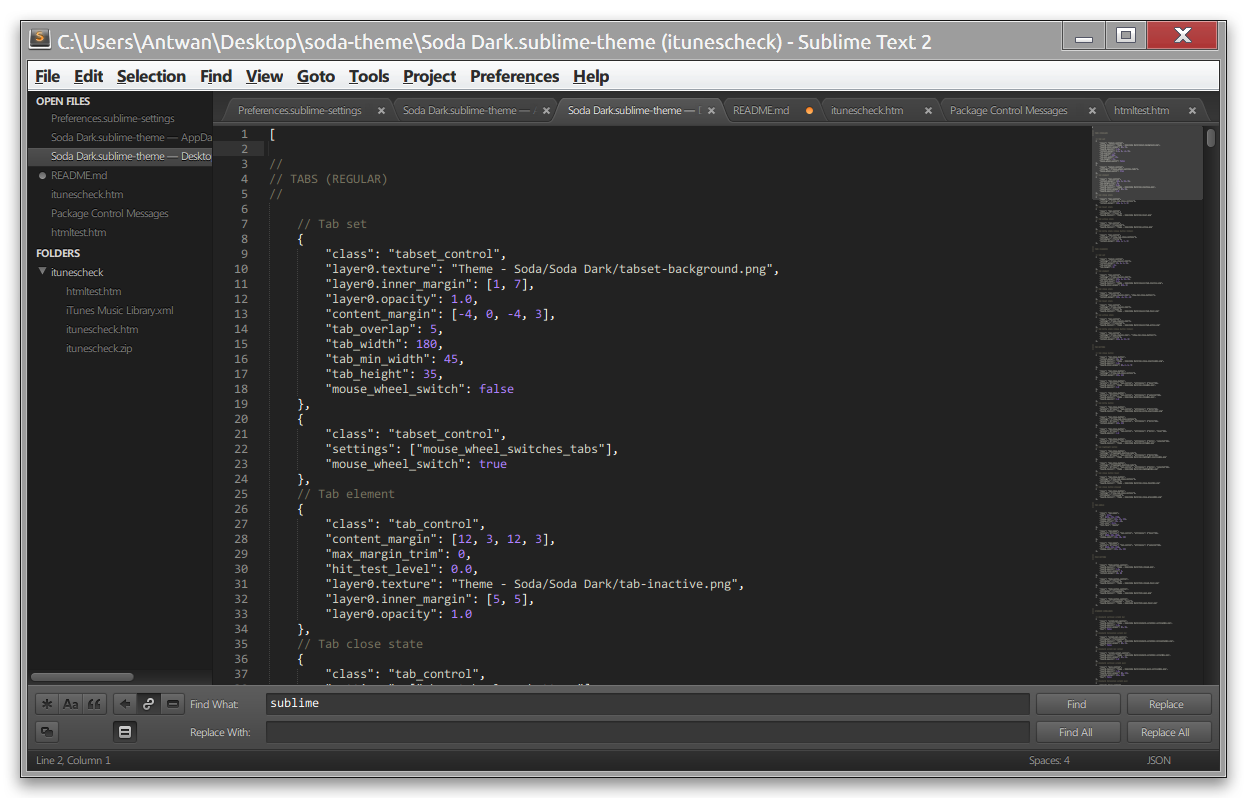Image resolution: width=1247 pixels, height=798 pixels.
Task: Click the "mouse_wheel_switch": false line
Action: (x=419, y=389)
